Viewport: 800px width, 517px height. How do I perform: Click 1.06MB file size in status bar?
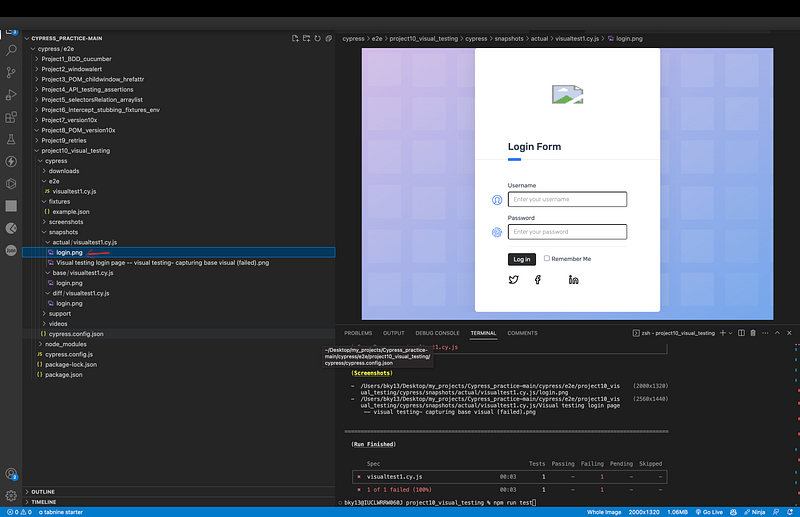677,512
